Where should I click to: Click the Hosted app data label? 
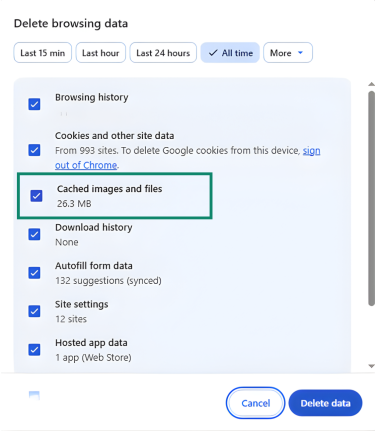pyautogui.click(x=91, y=342)
